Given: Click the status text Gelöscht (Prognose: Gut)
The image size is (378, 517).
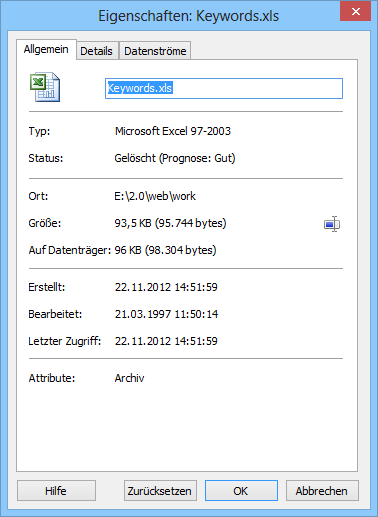Looking at the screenshot, I should coord(175,158).
